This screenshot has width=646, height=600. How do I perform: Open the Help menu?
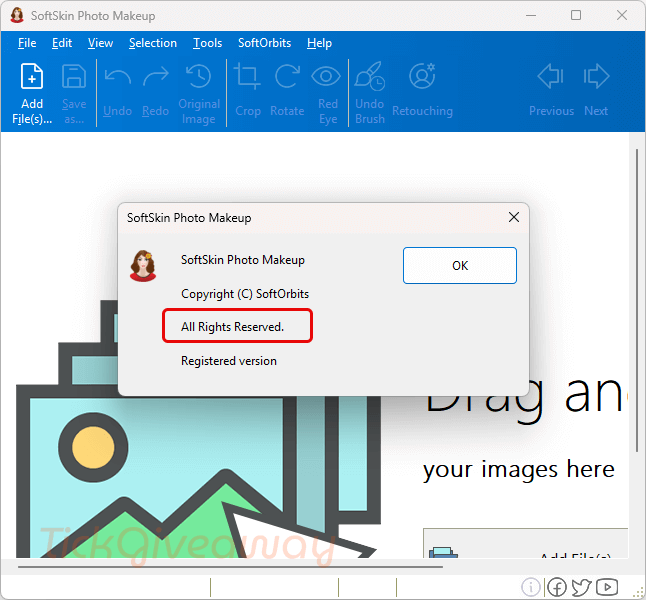[319, 43]
